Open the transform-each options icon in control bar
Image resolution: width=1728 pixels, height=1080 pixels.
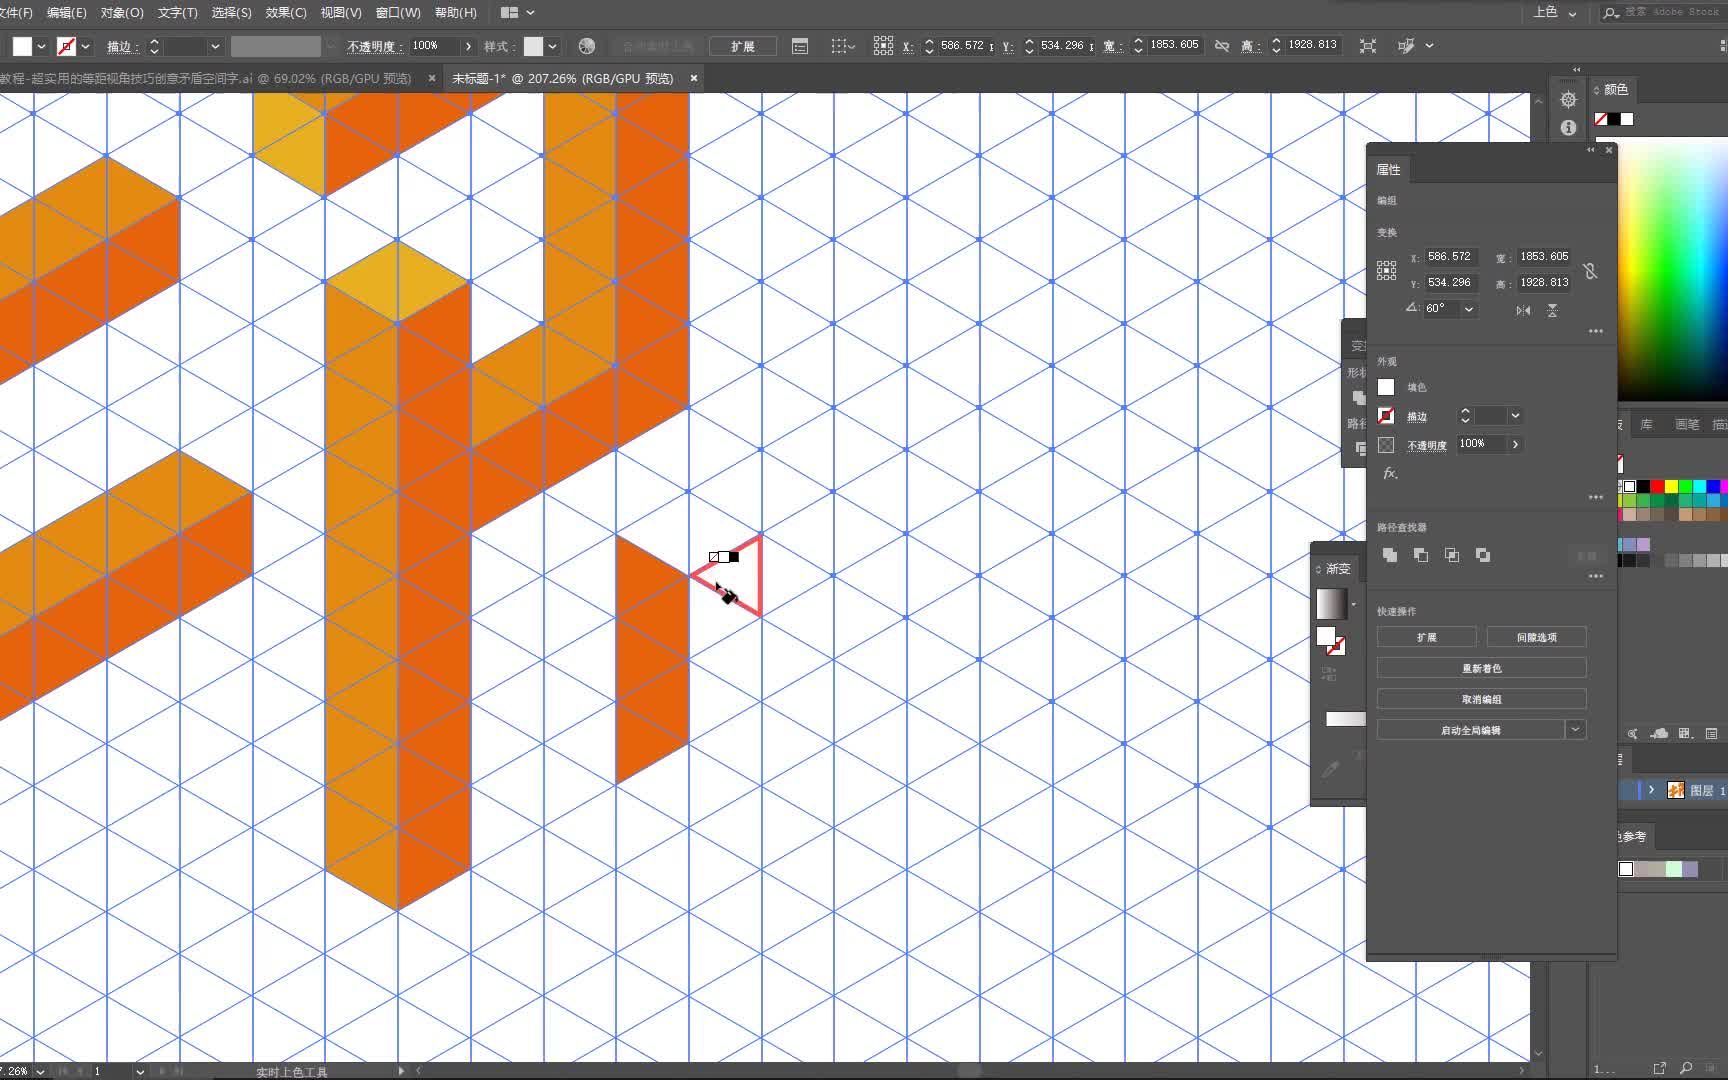click(843, 46)
